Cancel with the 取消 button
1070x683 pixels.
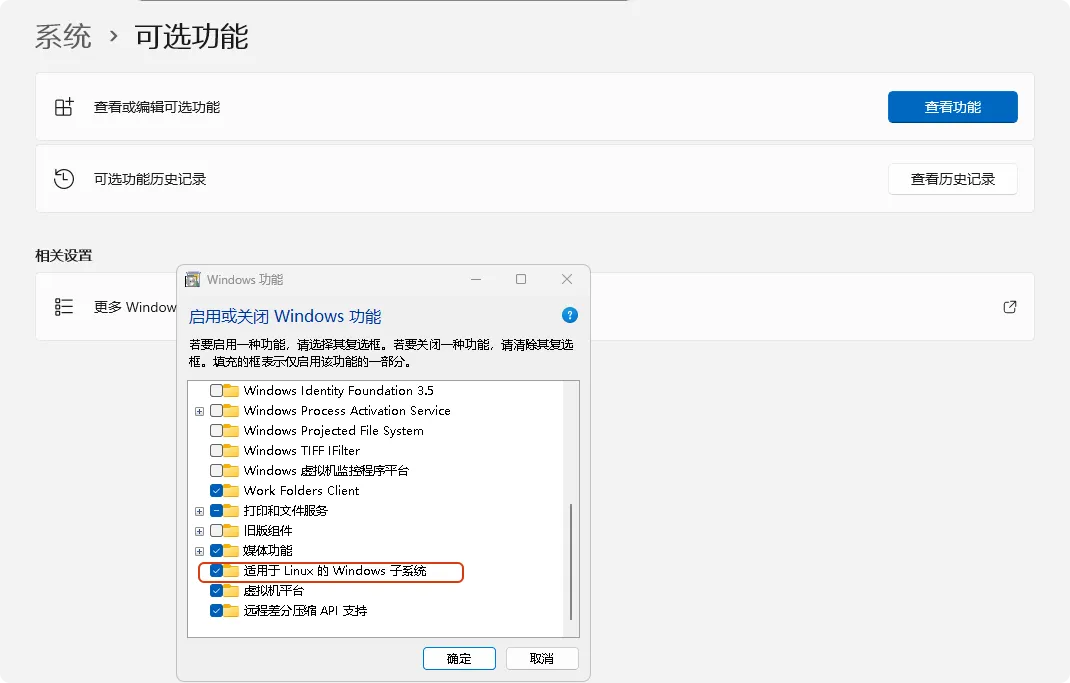coord(542,658)
